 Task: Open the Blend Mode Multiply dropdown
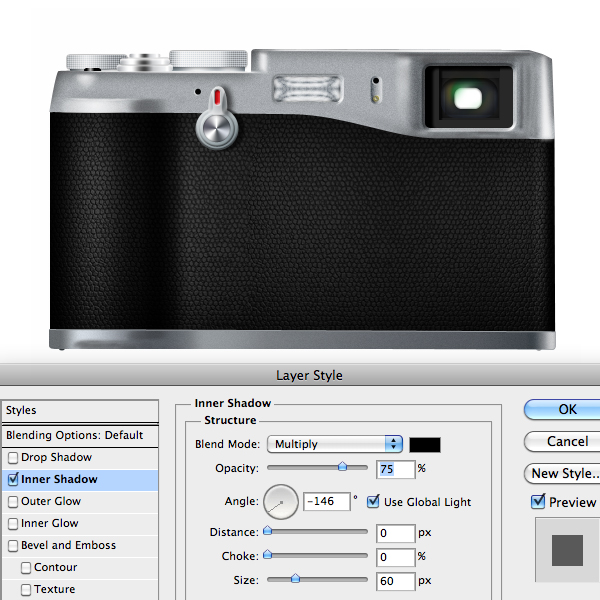pyautogui.click(x=335, y=444)
